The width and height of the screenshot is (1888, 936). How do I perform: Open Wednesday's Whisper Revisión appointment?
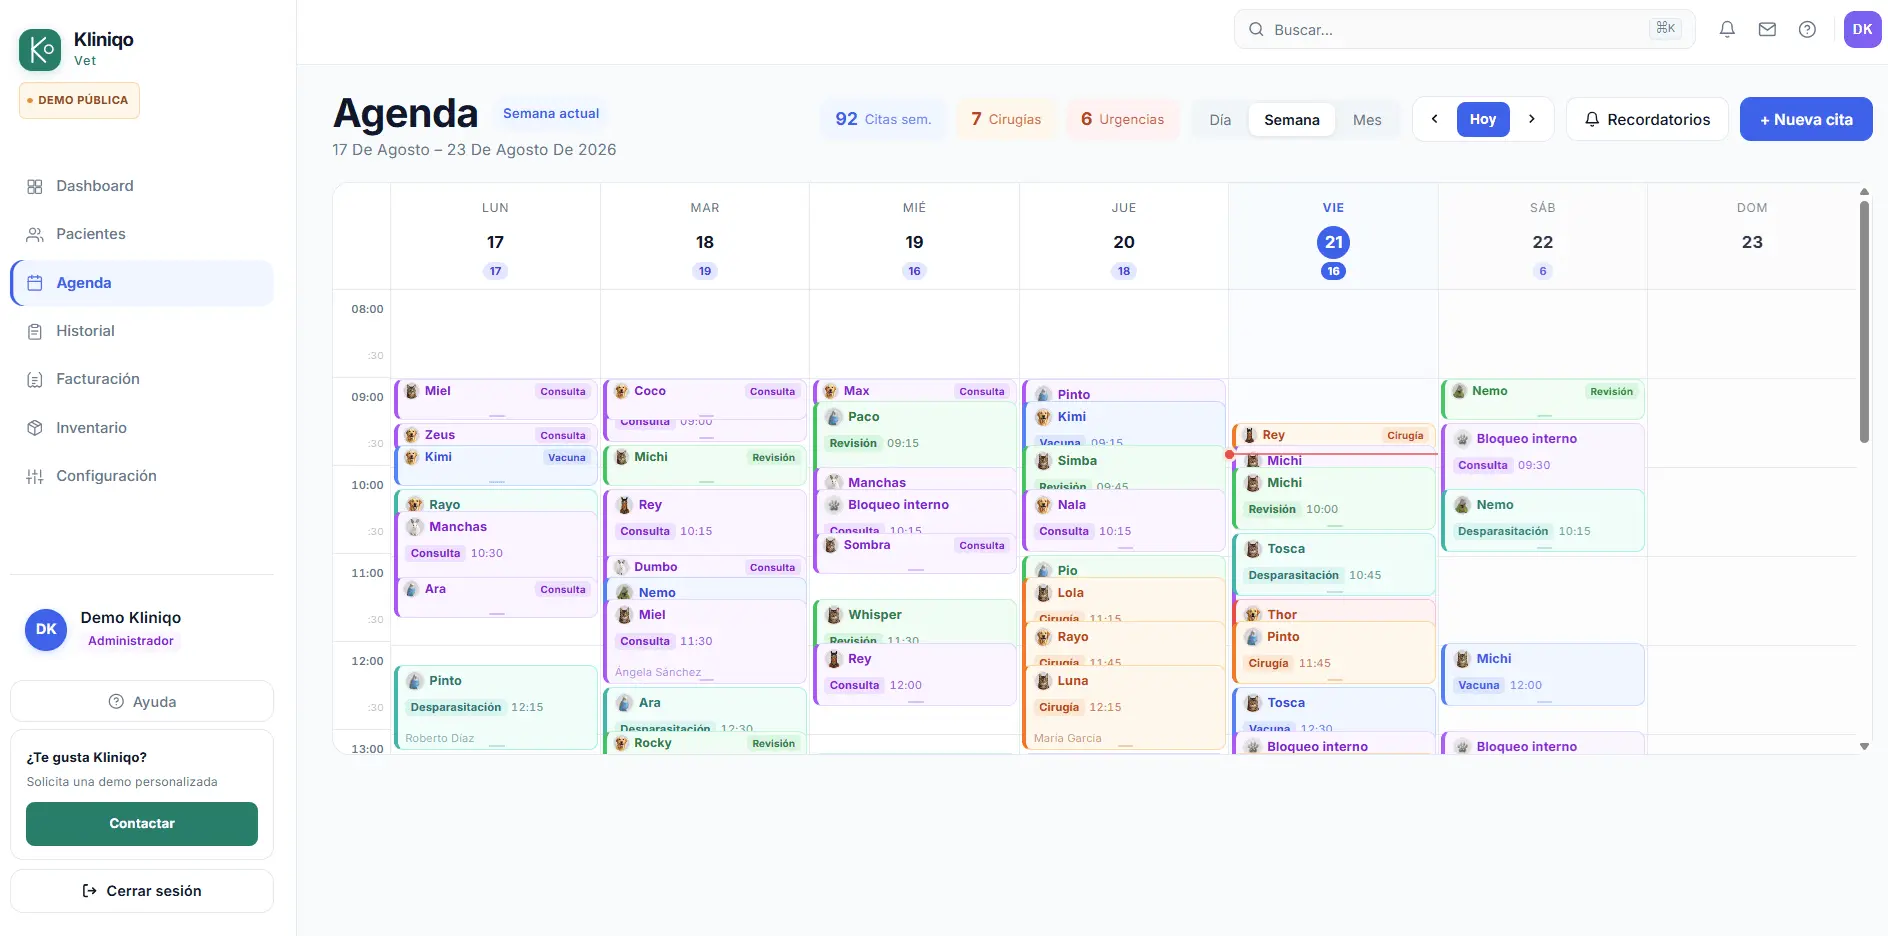point(915,621)
